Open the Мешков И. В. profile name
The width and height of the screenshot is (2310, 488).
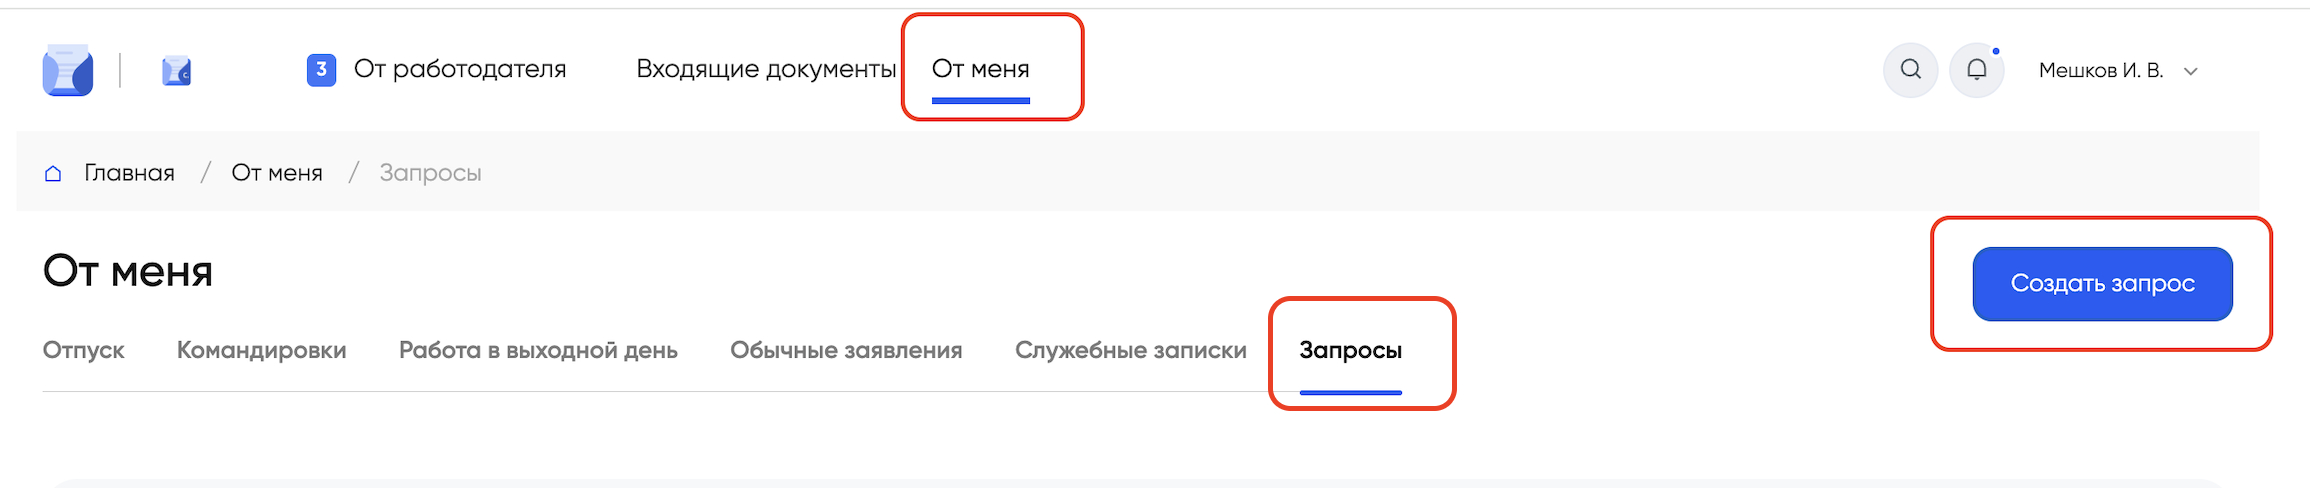coord(2100,71)
